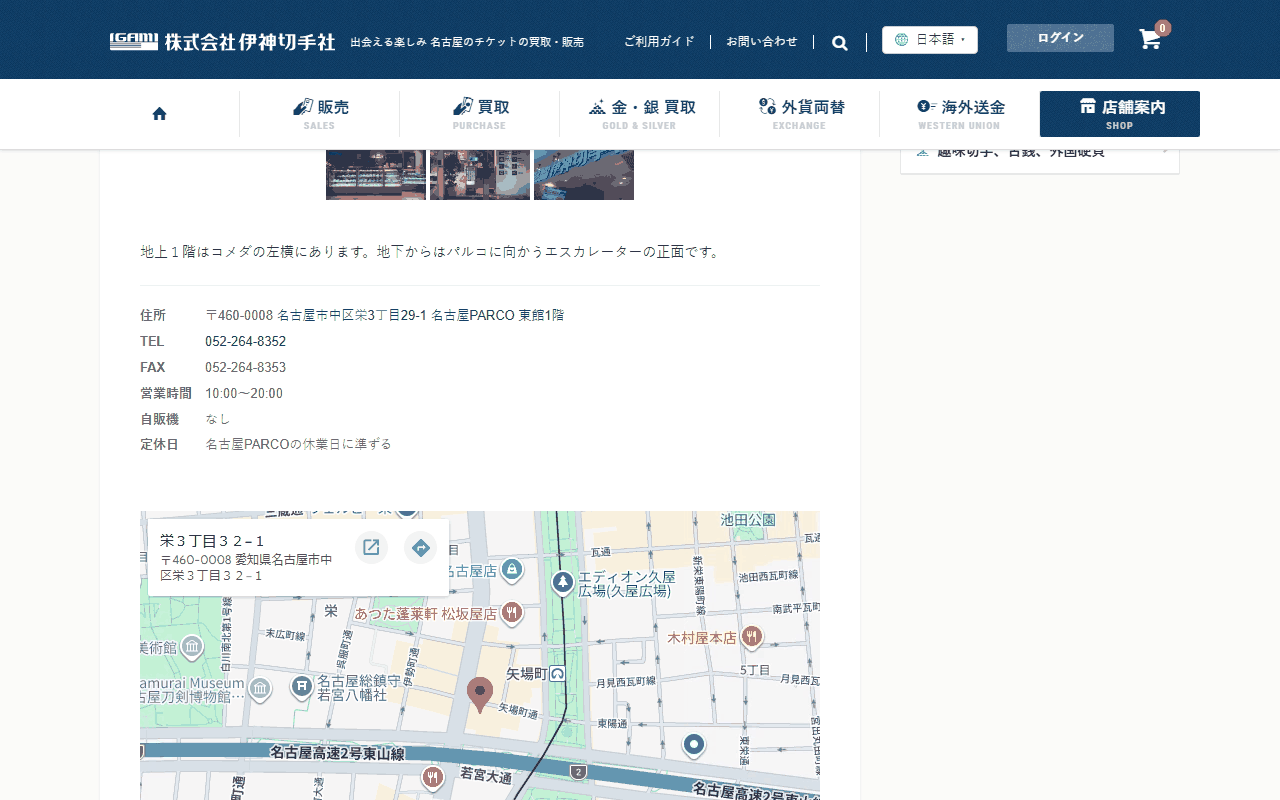Click エディオン久屋広場 park marker
1280x800 pixels.
tap(563, 582)
